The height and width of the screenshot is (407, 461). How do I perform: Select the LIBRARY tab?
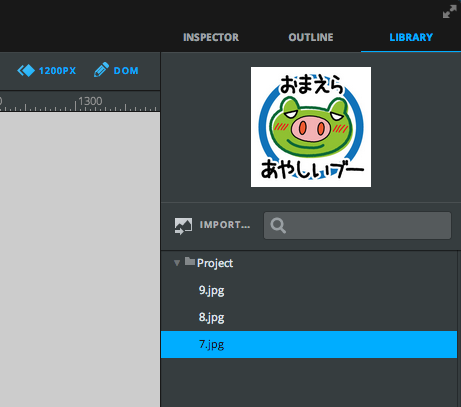(411, 37)
